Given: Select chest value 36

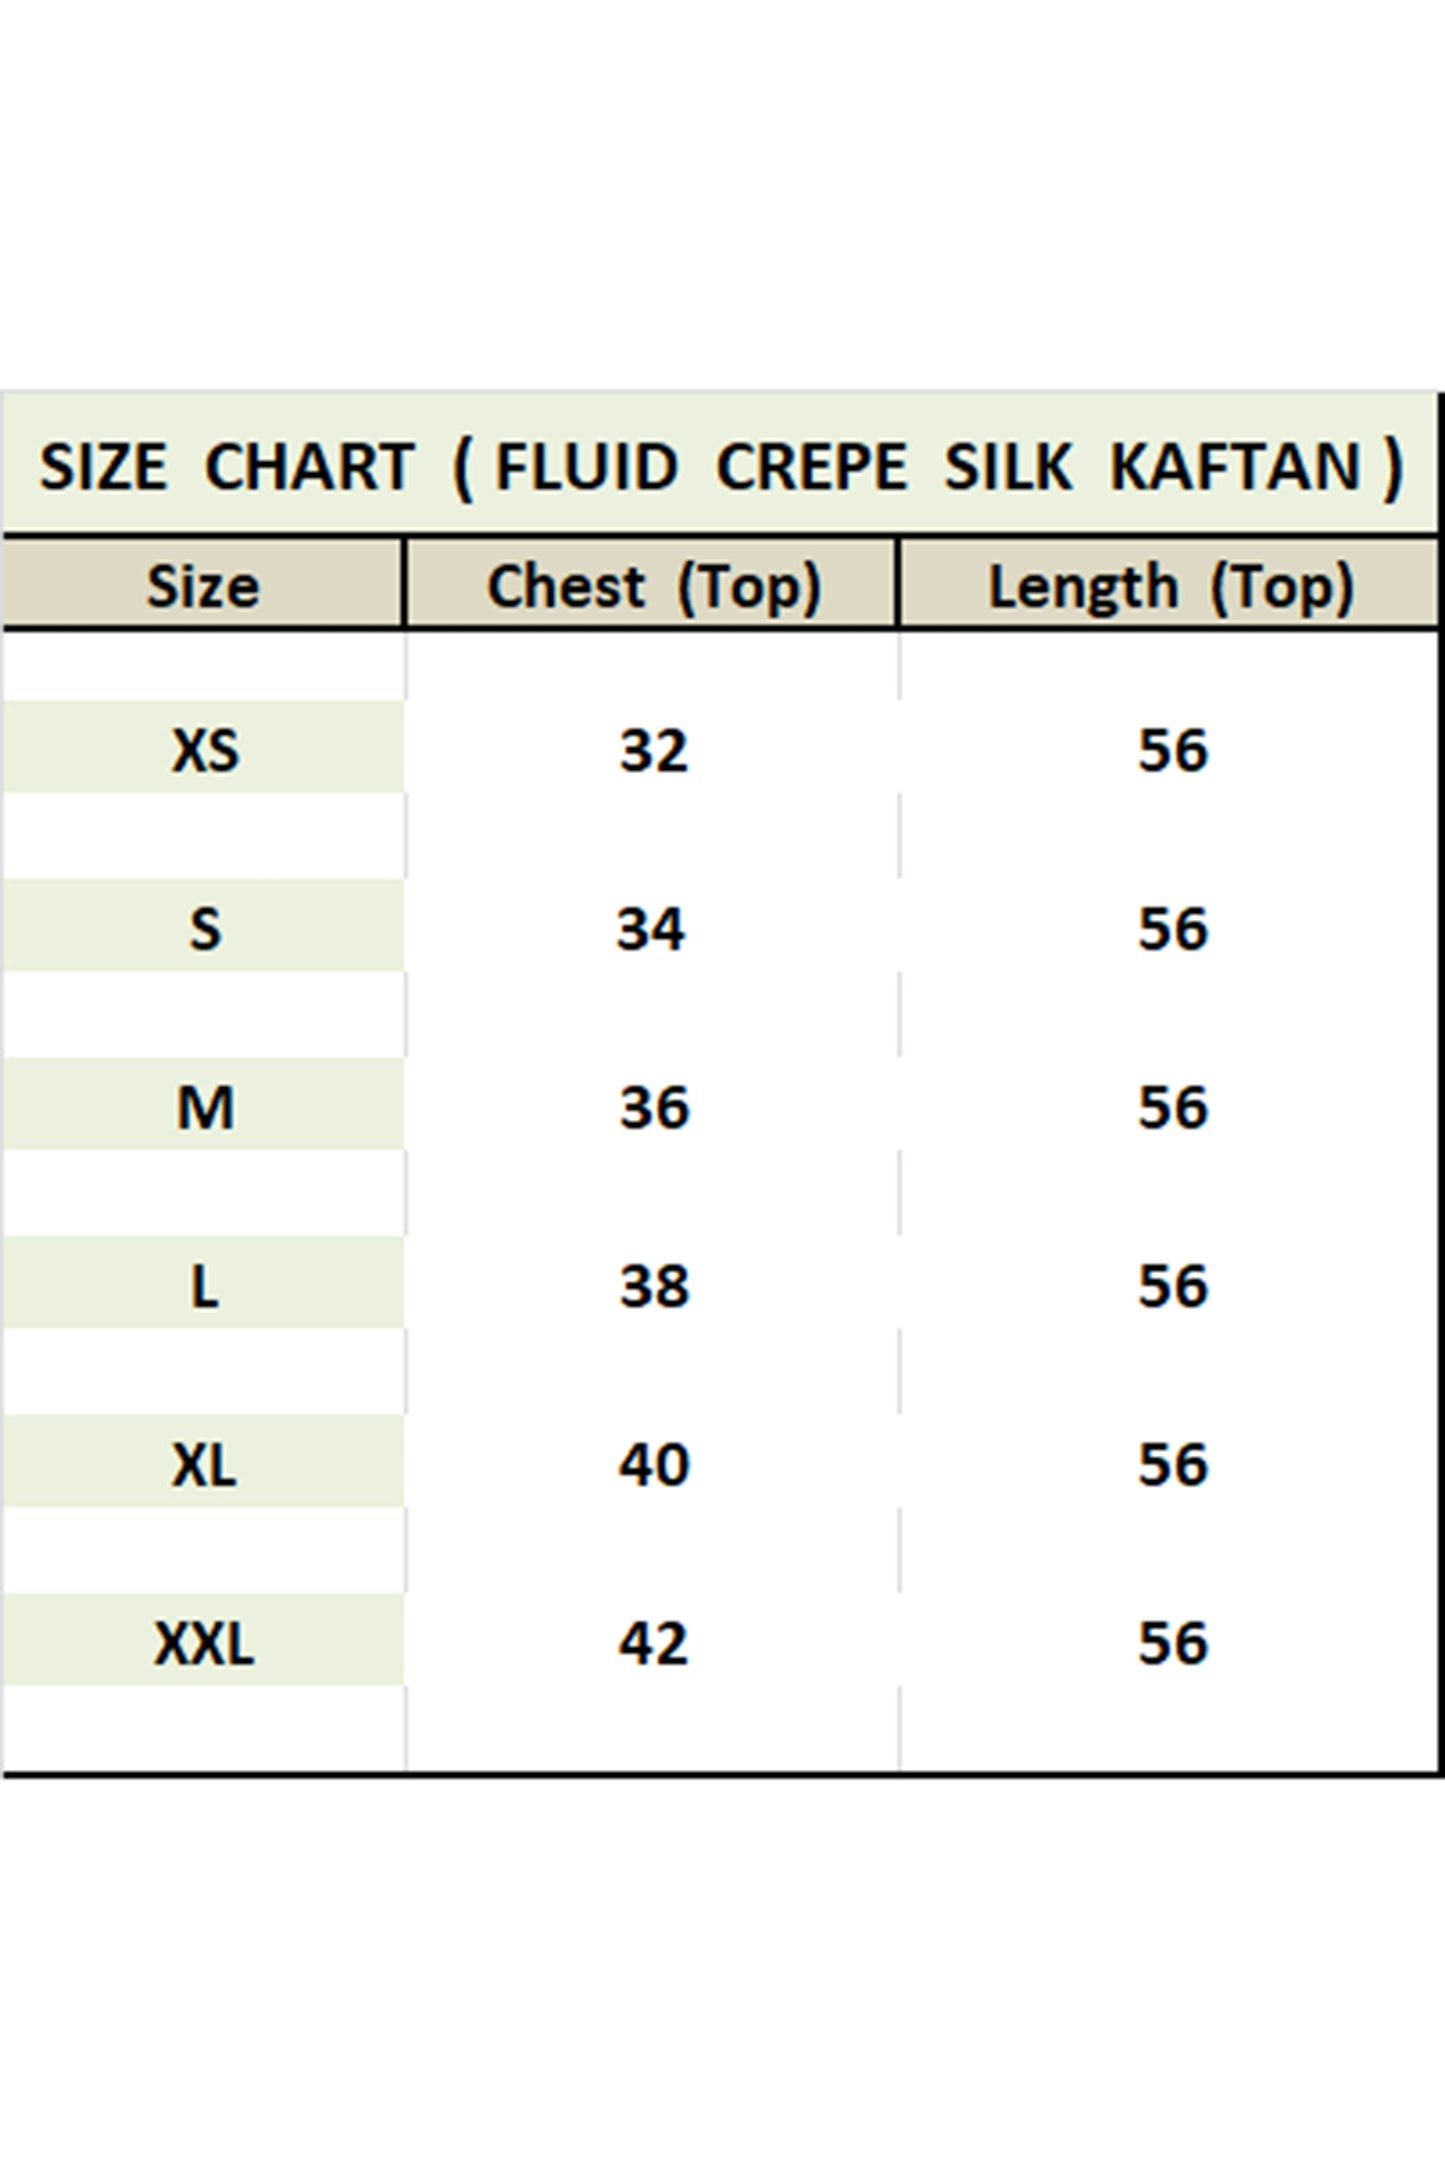Looking at the screenshot, I should pos(653,1107).
